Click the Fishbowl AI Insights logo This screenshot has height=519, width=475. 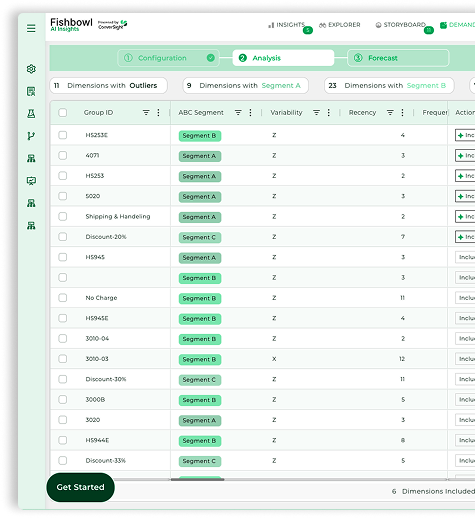click(x=71, y=25)
